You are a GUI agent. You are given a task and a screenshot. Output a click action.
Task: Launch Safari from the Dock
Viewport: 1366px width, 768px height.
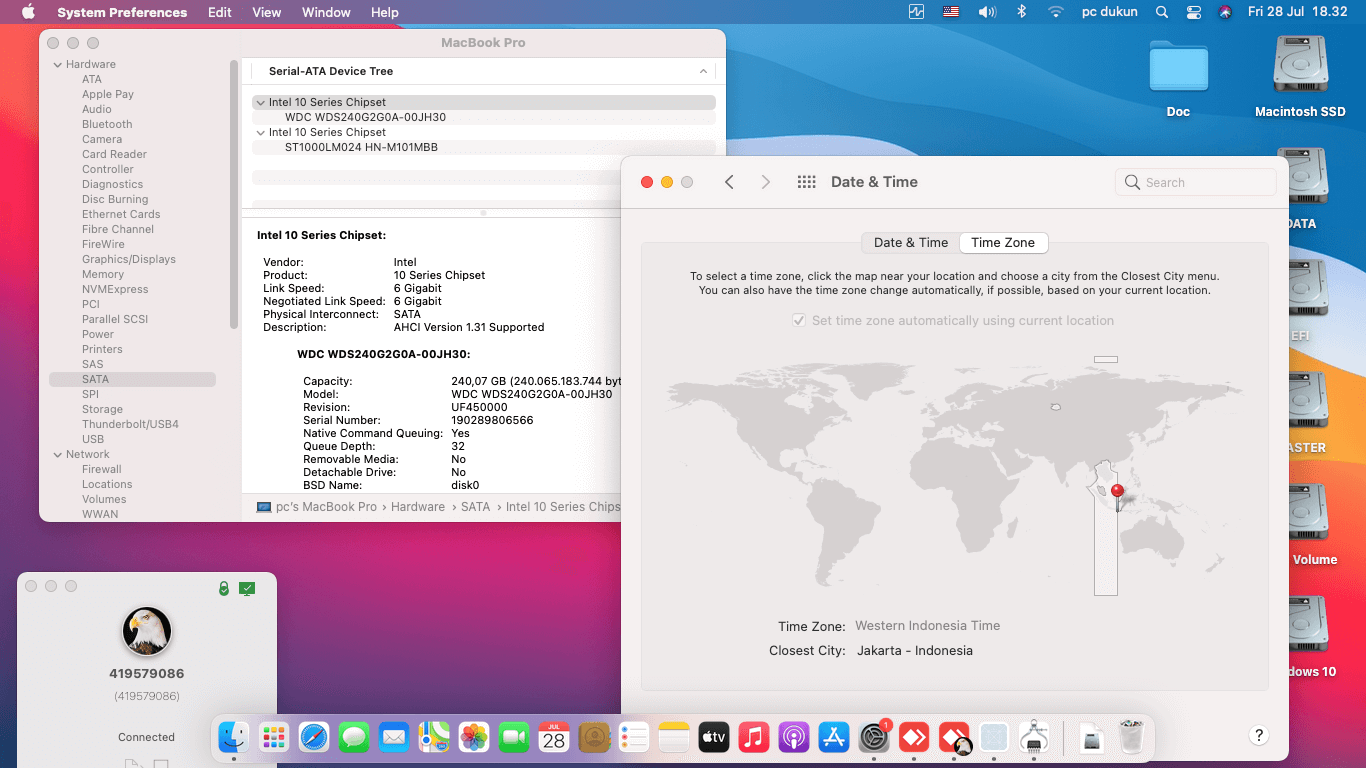pos(314,738)
